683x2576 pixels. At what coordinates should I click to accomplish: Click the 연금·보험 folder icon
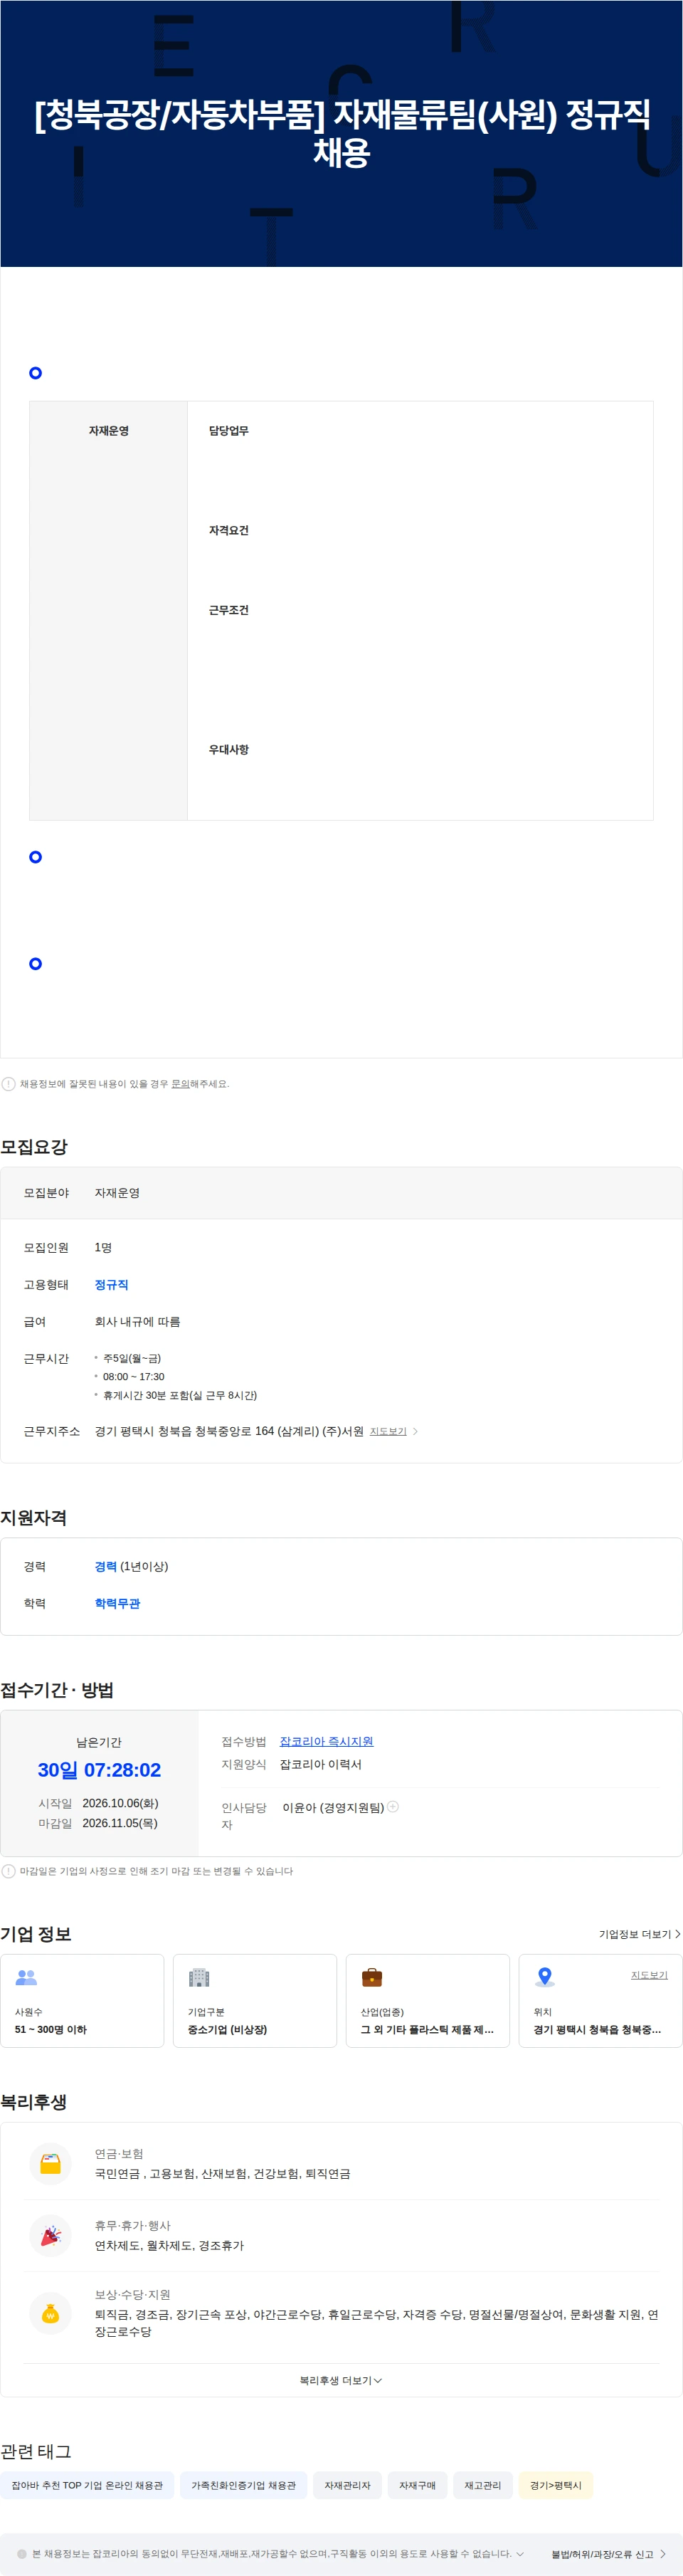(x=50, y=2163)
